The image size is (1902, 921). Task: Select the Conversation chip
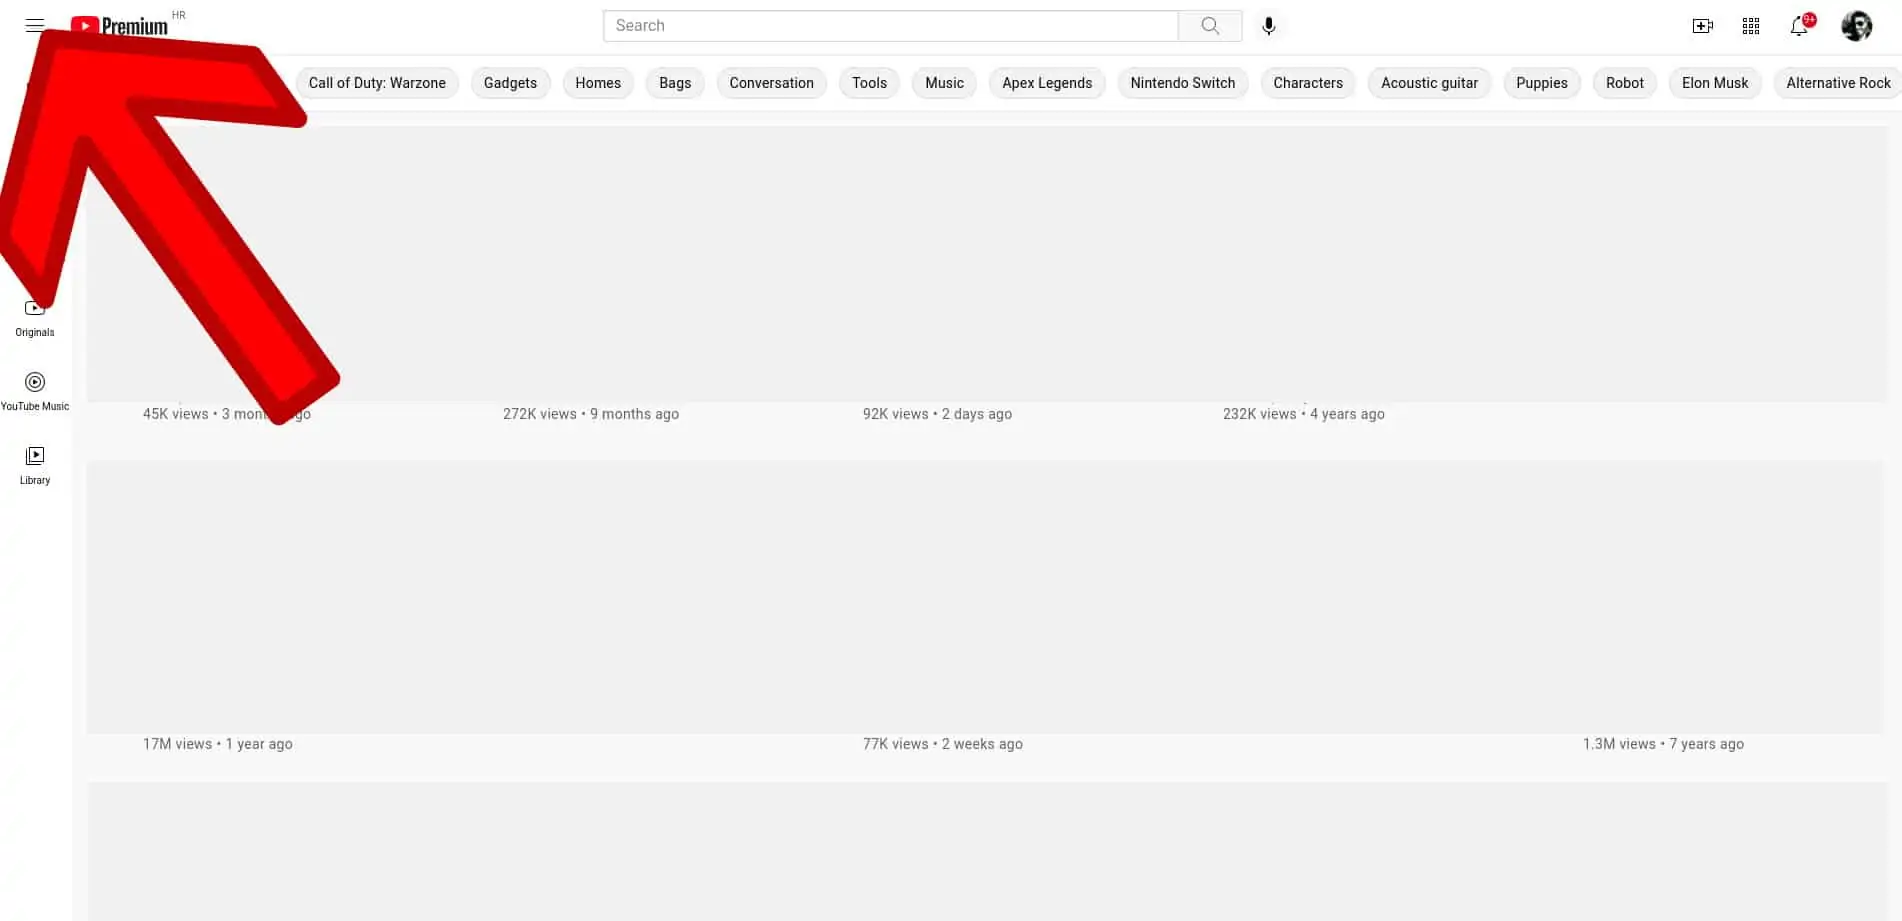[771, 83]
